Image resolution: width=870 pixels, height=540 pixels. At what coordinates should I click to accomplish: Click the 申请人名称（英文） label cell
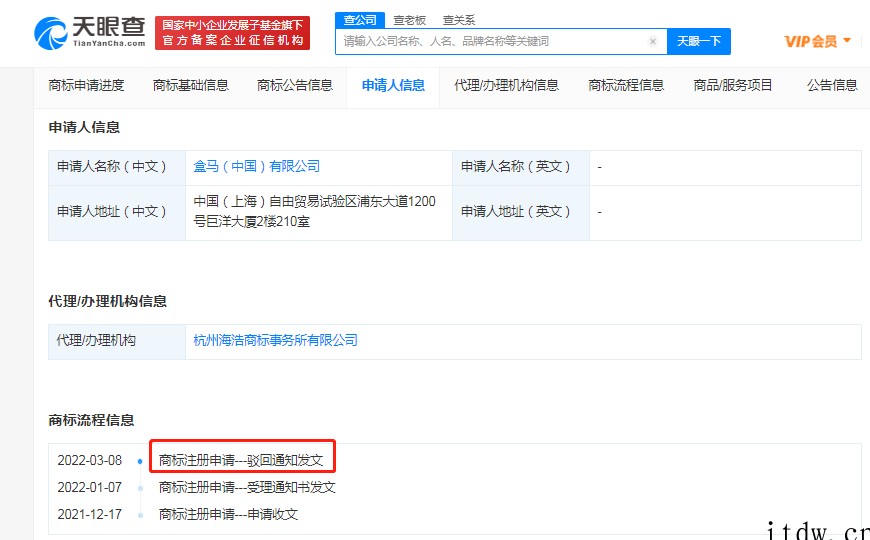click(521, 166)
